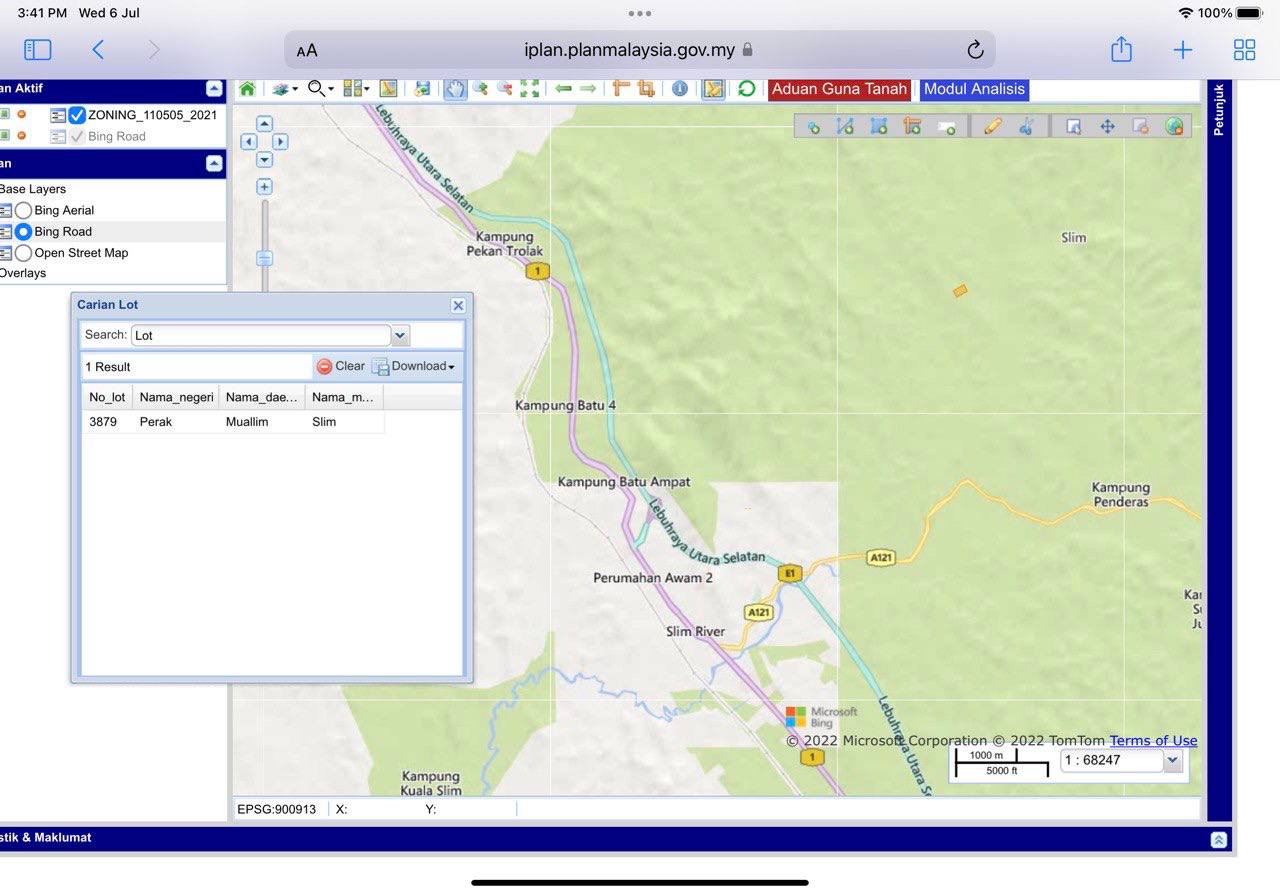The height and width of the screenshot is (894, 1280).
Task: Select Bing Aerial base layer
Action: (x=23, y=210)
